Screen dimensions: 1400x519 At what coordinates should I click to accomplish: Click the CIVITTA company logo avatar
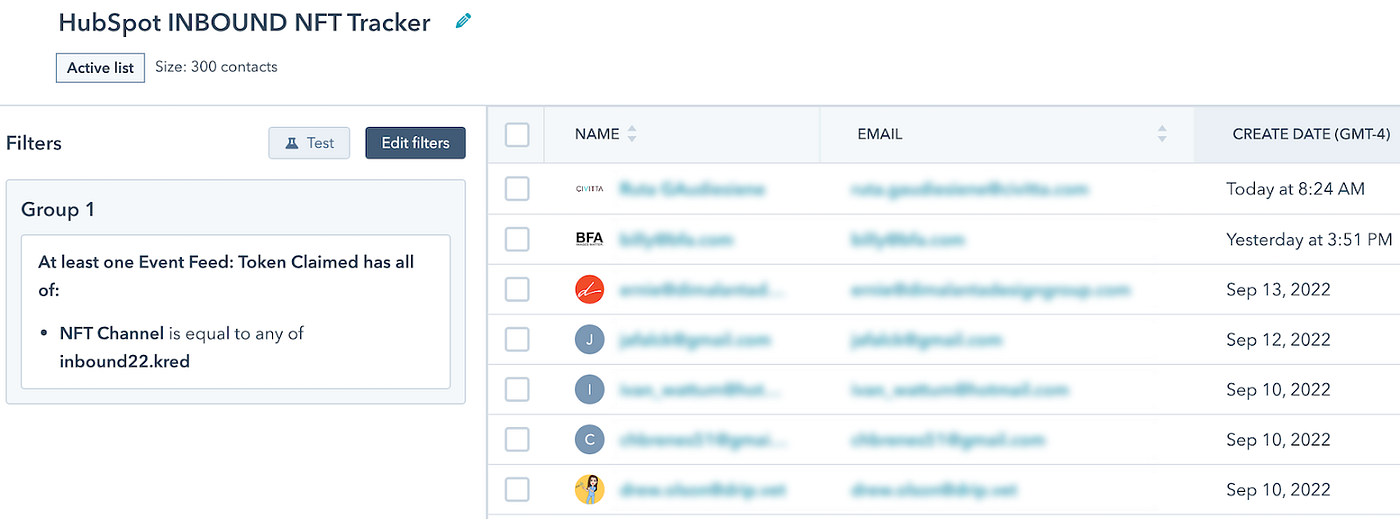(590, 189)
